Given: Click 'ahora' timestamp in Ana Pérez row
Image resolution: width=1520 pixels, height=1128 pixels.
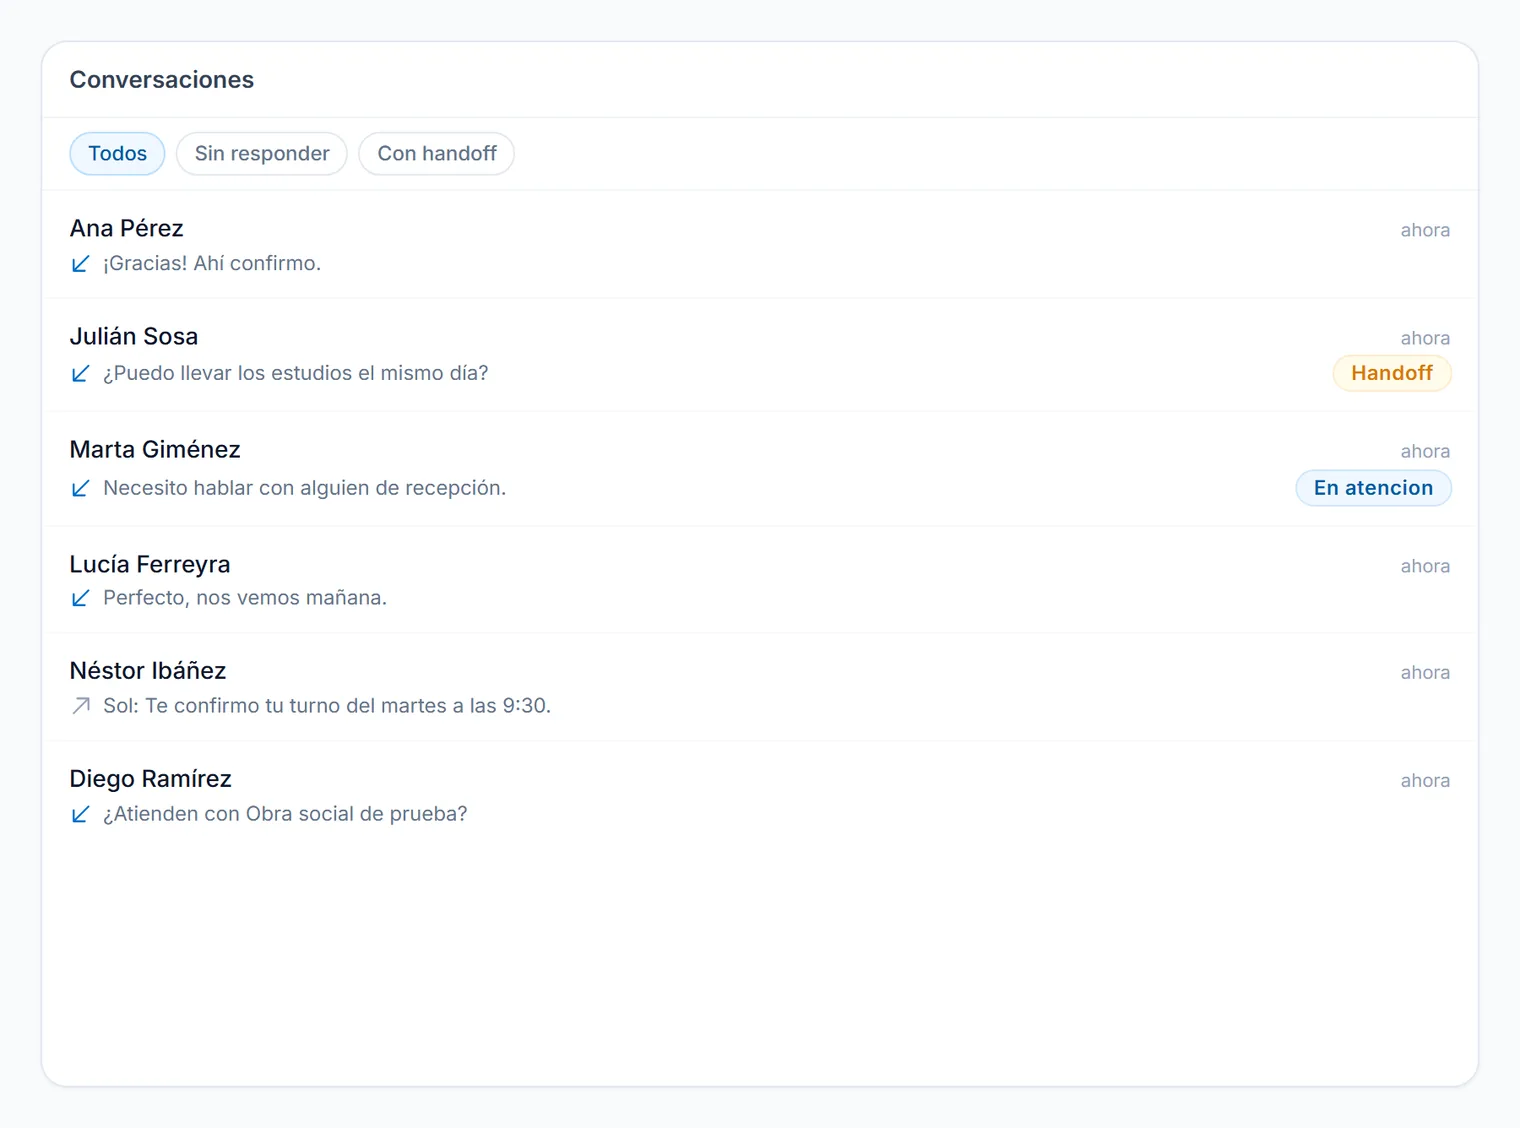Looking at the screenshot, I should [1425, 230].
